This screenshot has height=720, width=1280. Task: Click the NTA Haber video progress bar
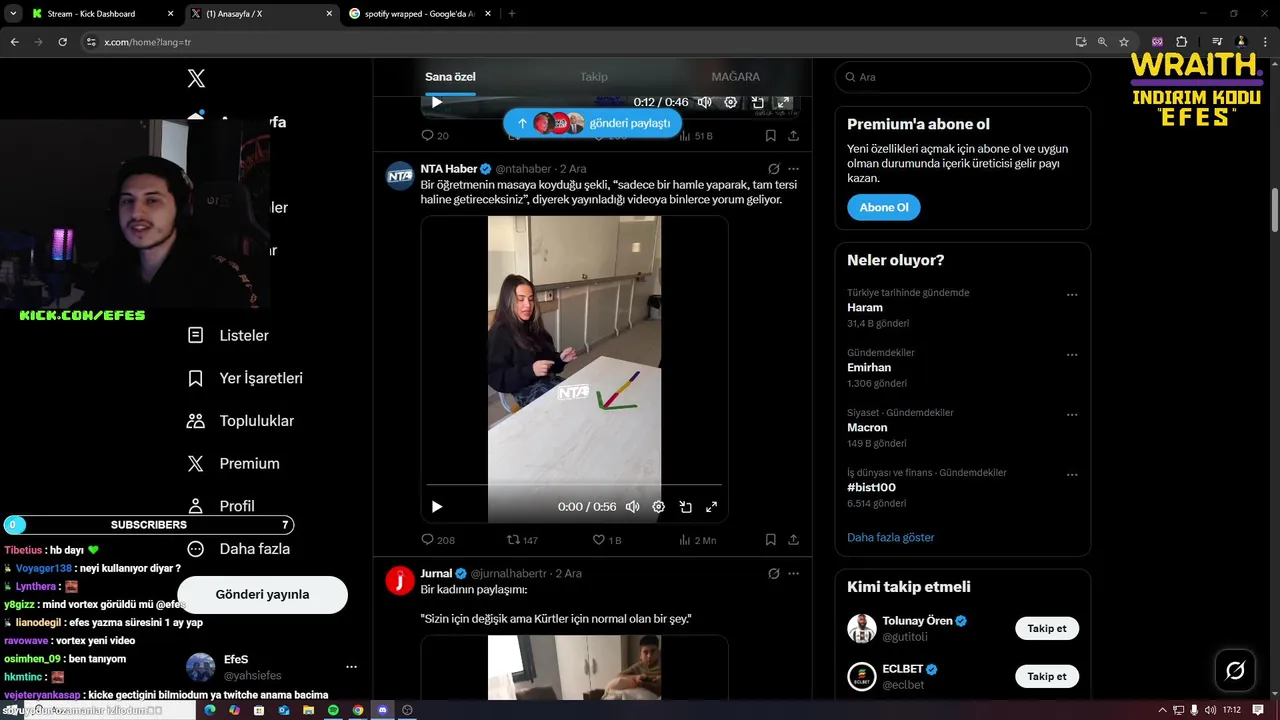point(574,486)
